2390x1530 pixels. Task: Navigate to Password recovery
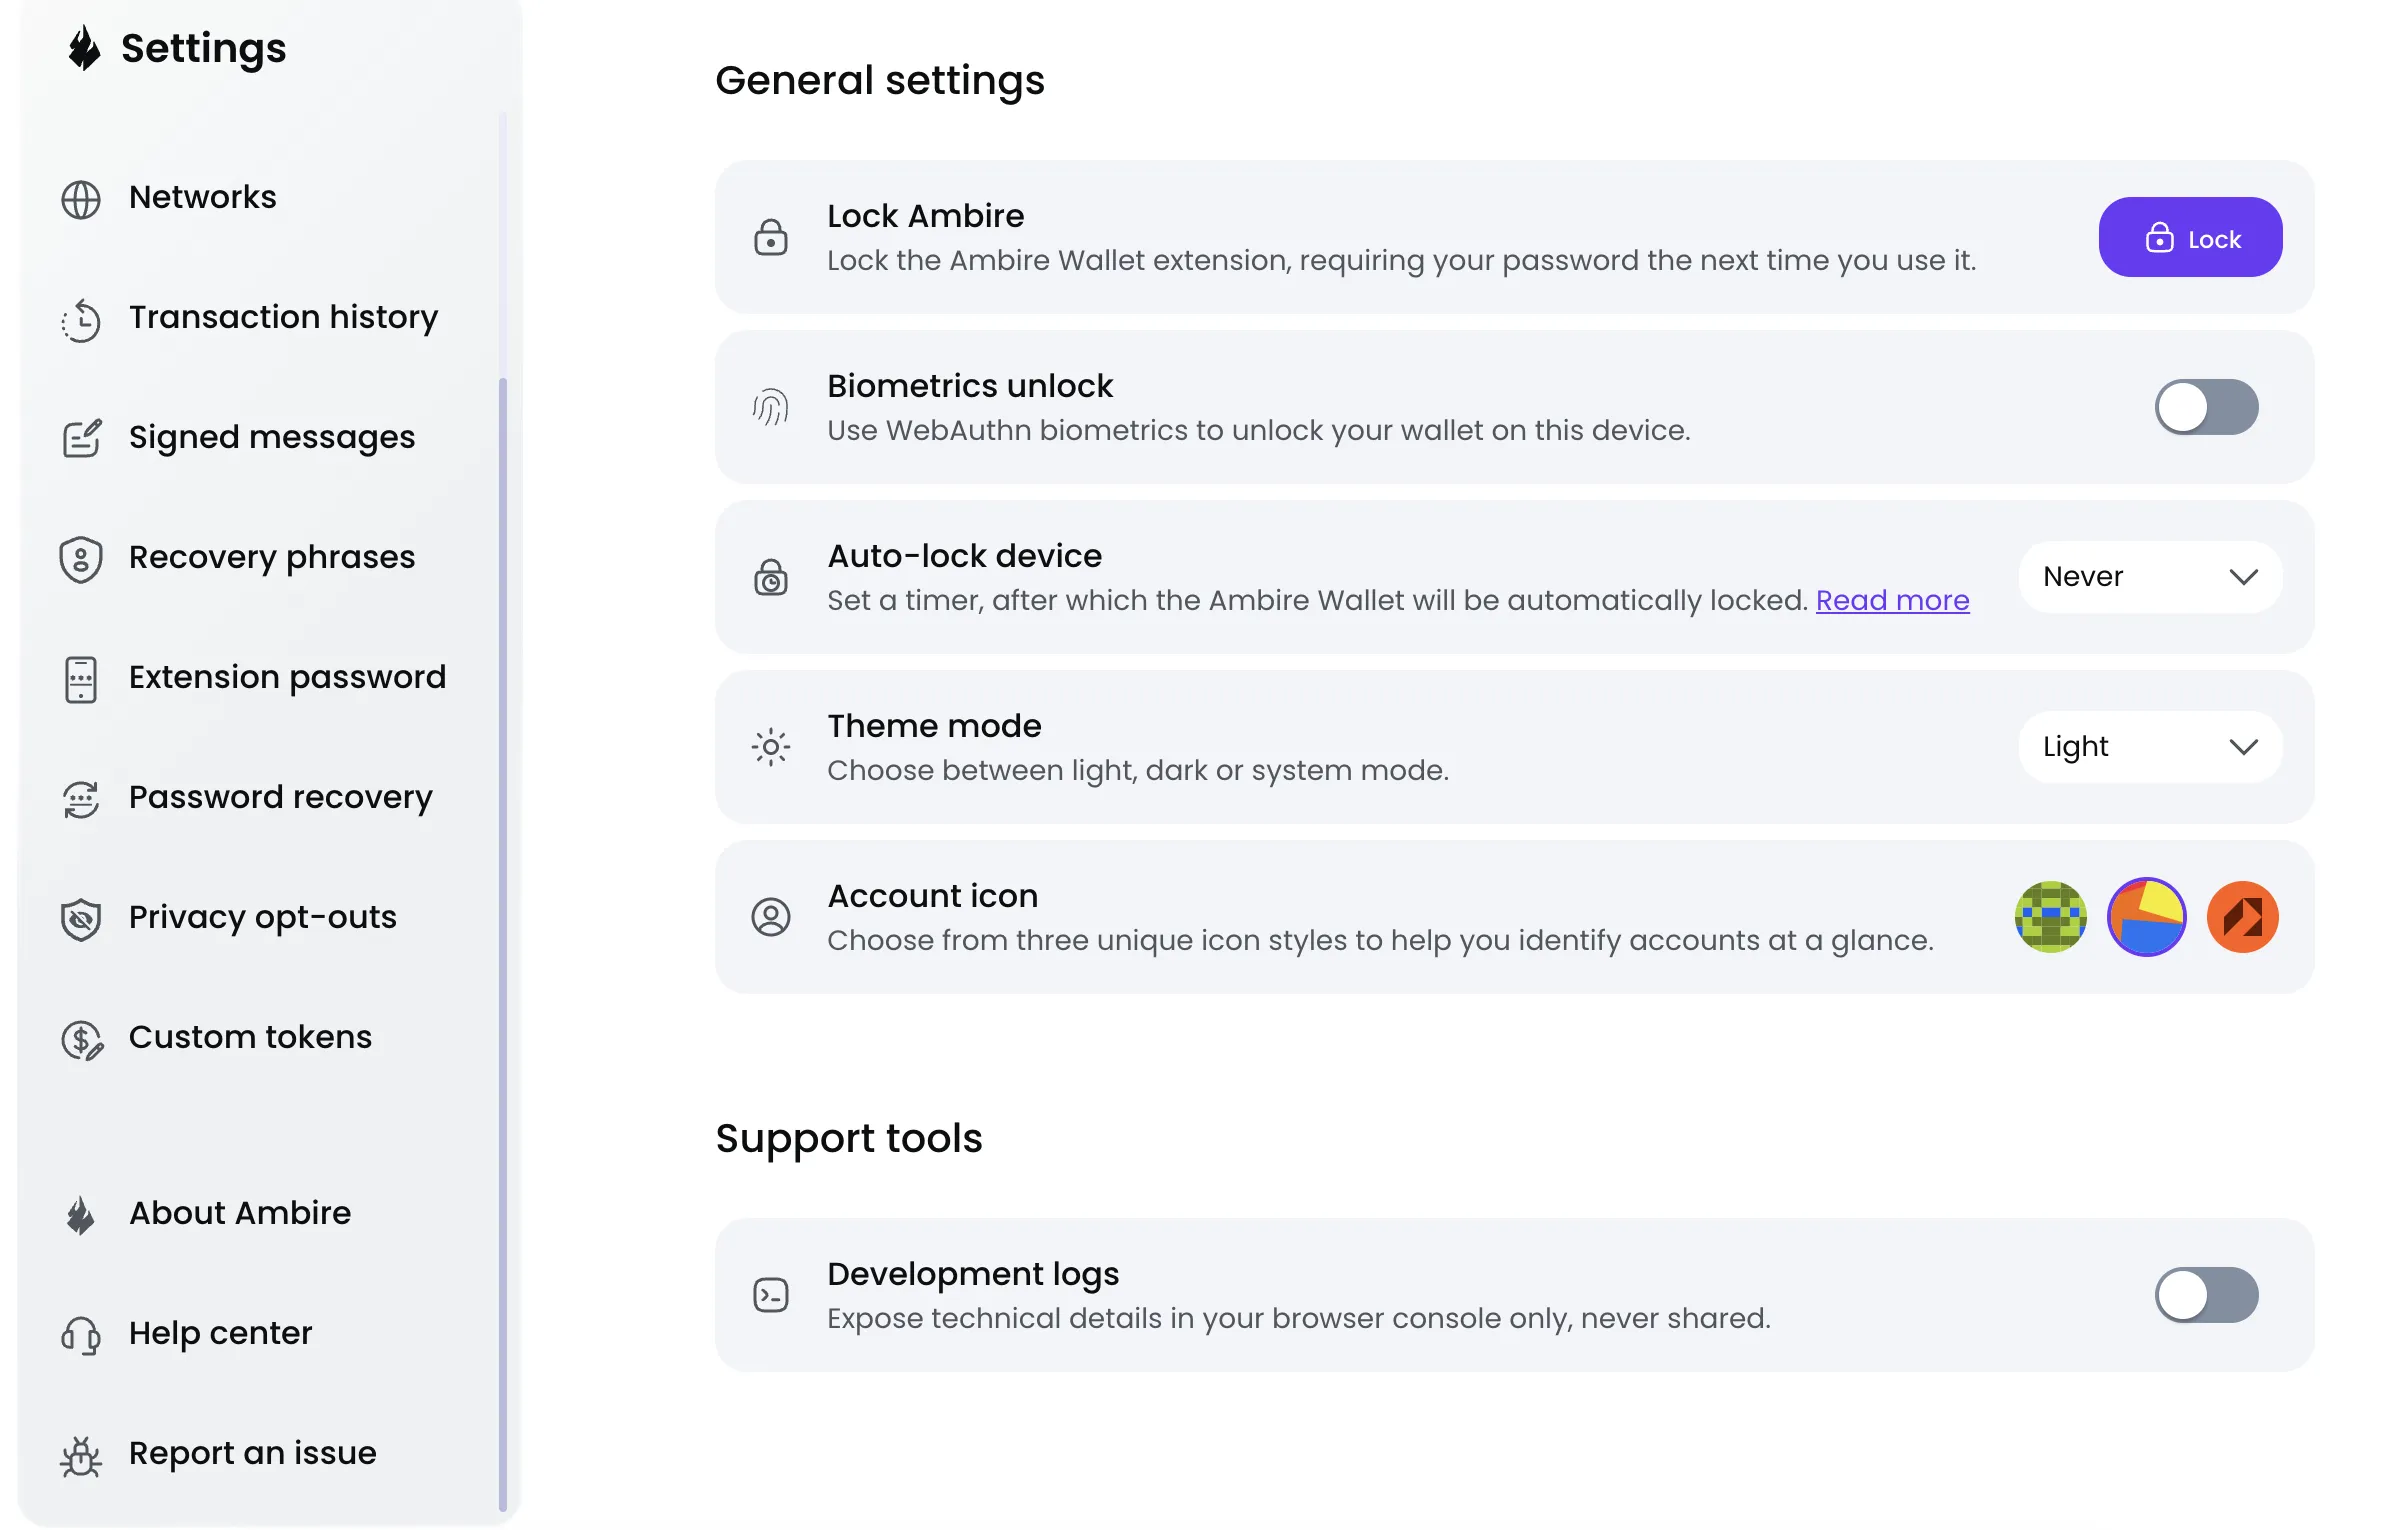(x=281, y=797)
